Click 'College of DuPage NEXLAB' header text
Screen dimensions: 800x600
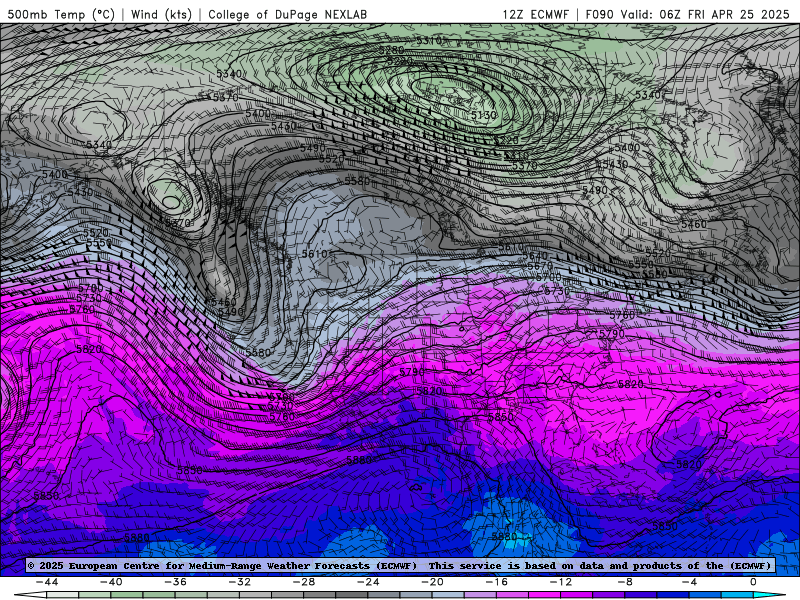[x=287, y=14]
